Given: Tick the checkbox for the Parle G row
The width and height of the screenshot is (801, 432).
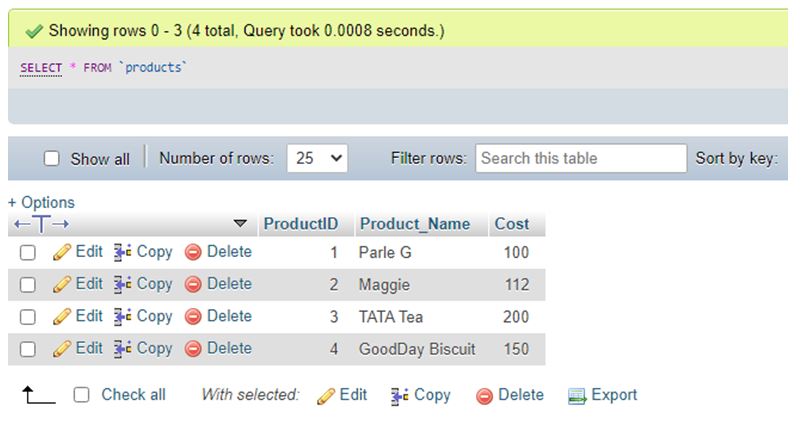Looking at the screenshot, I should point(28,253).
